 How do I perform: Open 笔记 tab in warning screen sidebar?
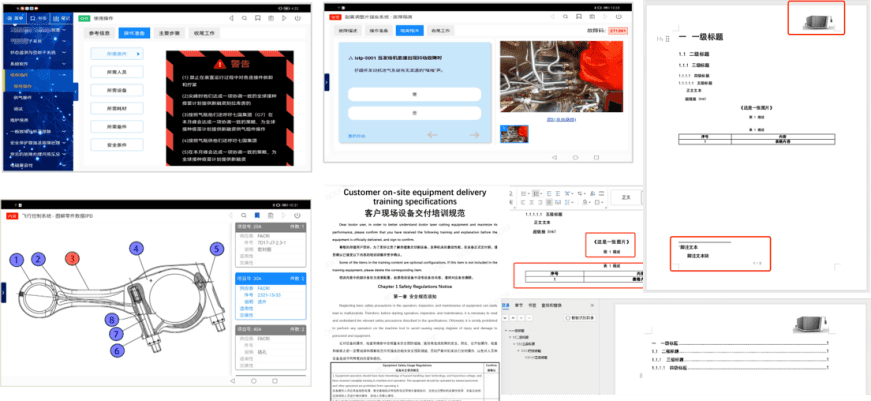(63, 18)
